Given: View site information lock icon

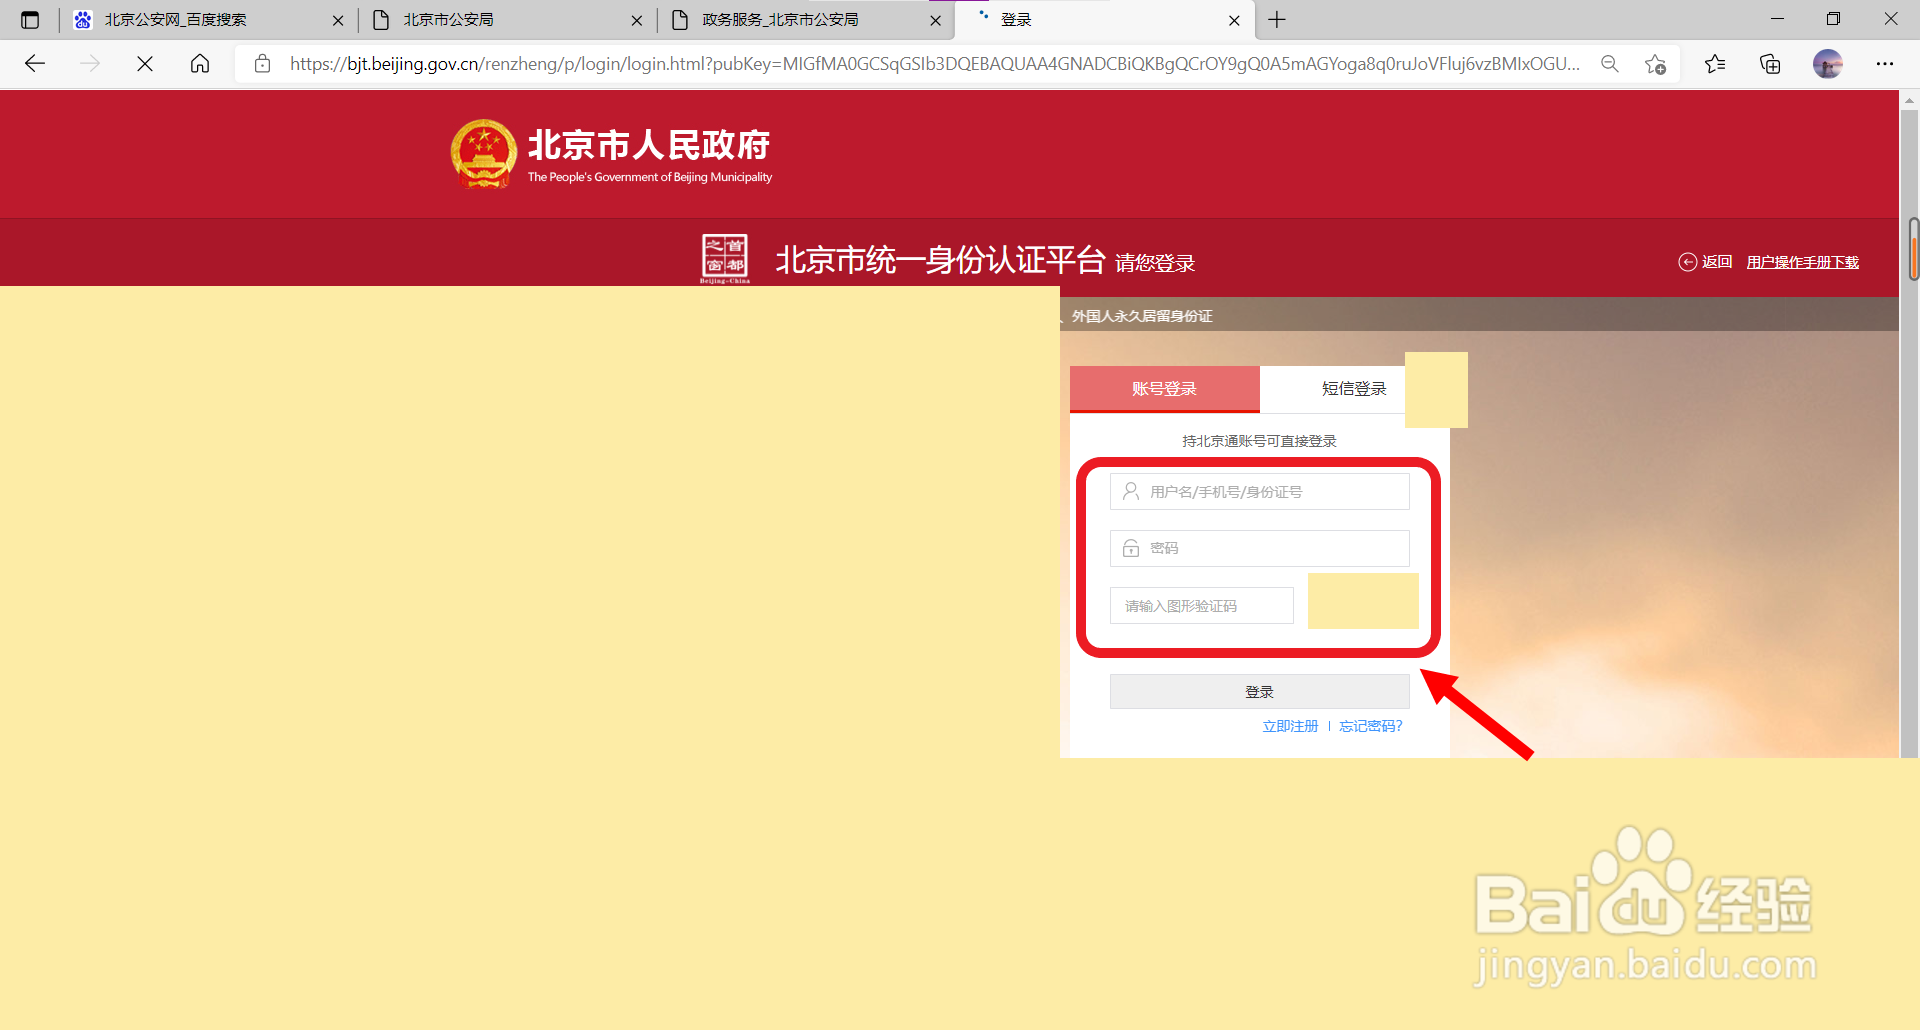Looking at the screenshot, I should (x=262, y=64).
